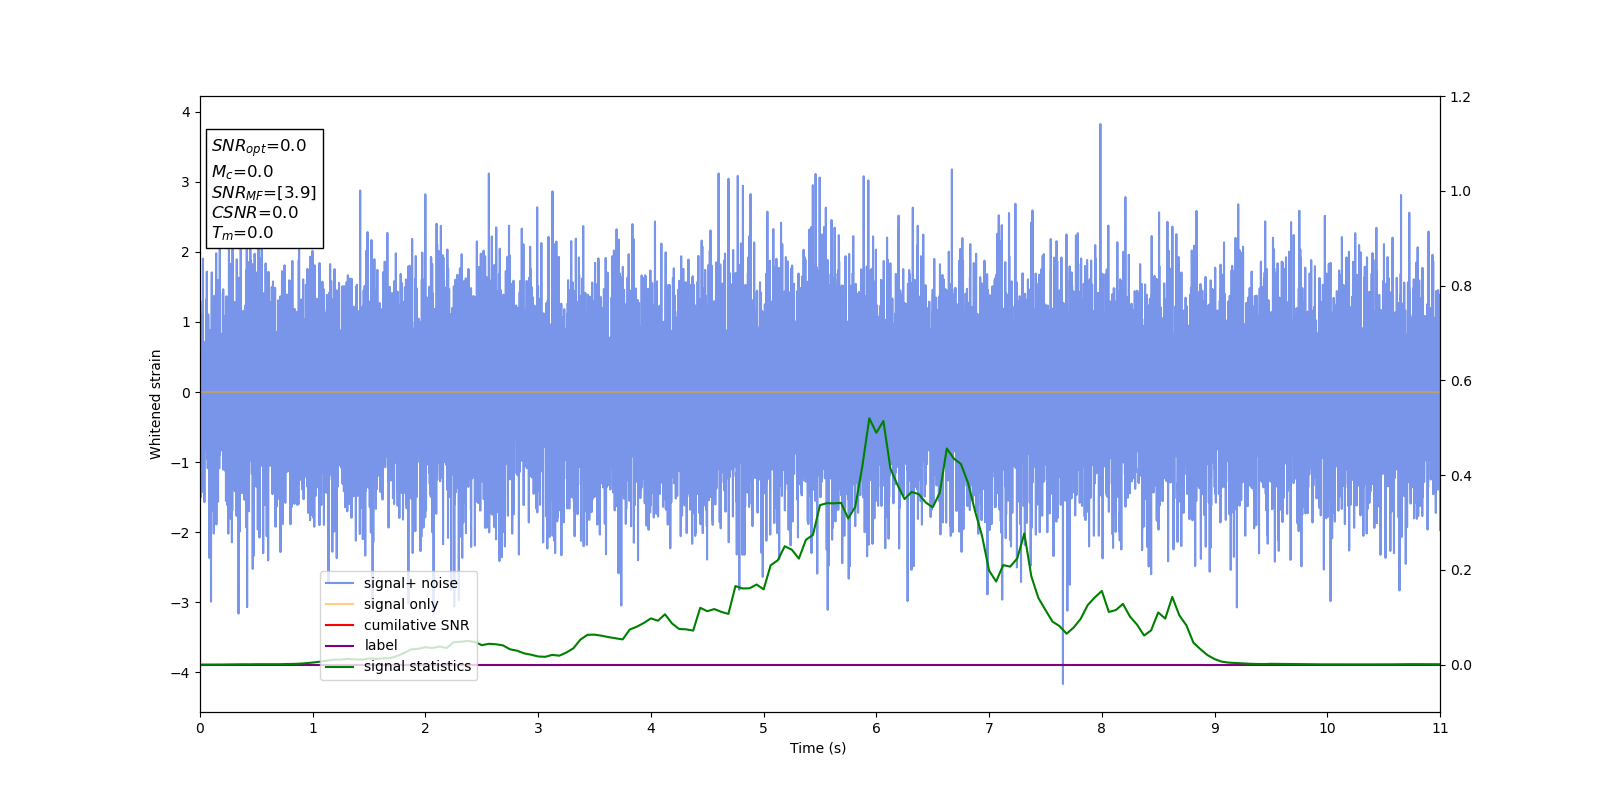Click the SNR_MF=[3.9] annotation text
1600x800 pixels.
(264, 193)
